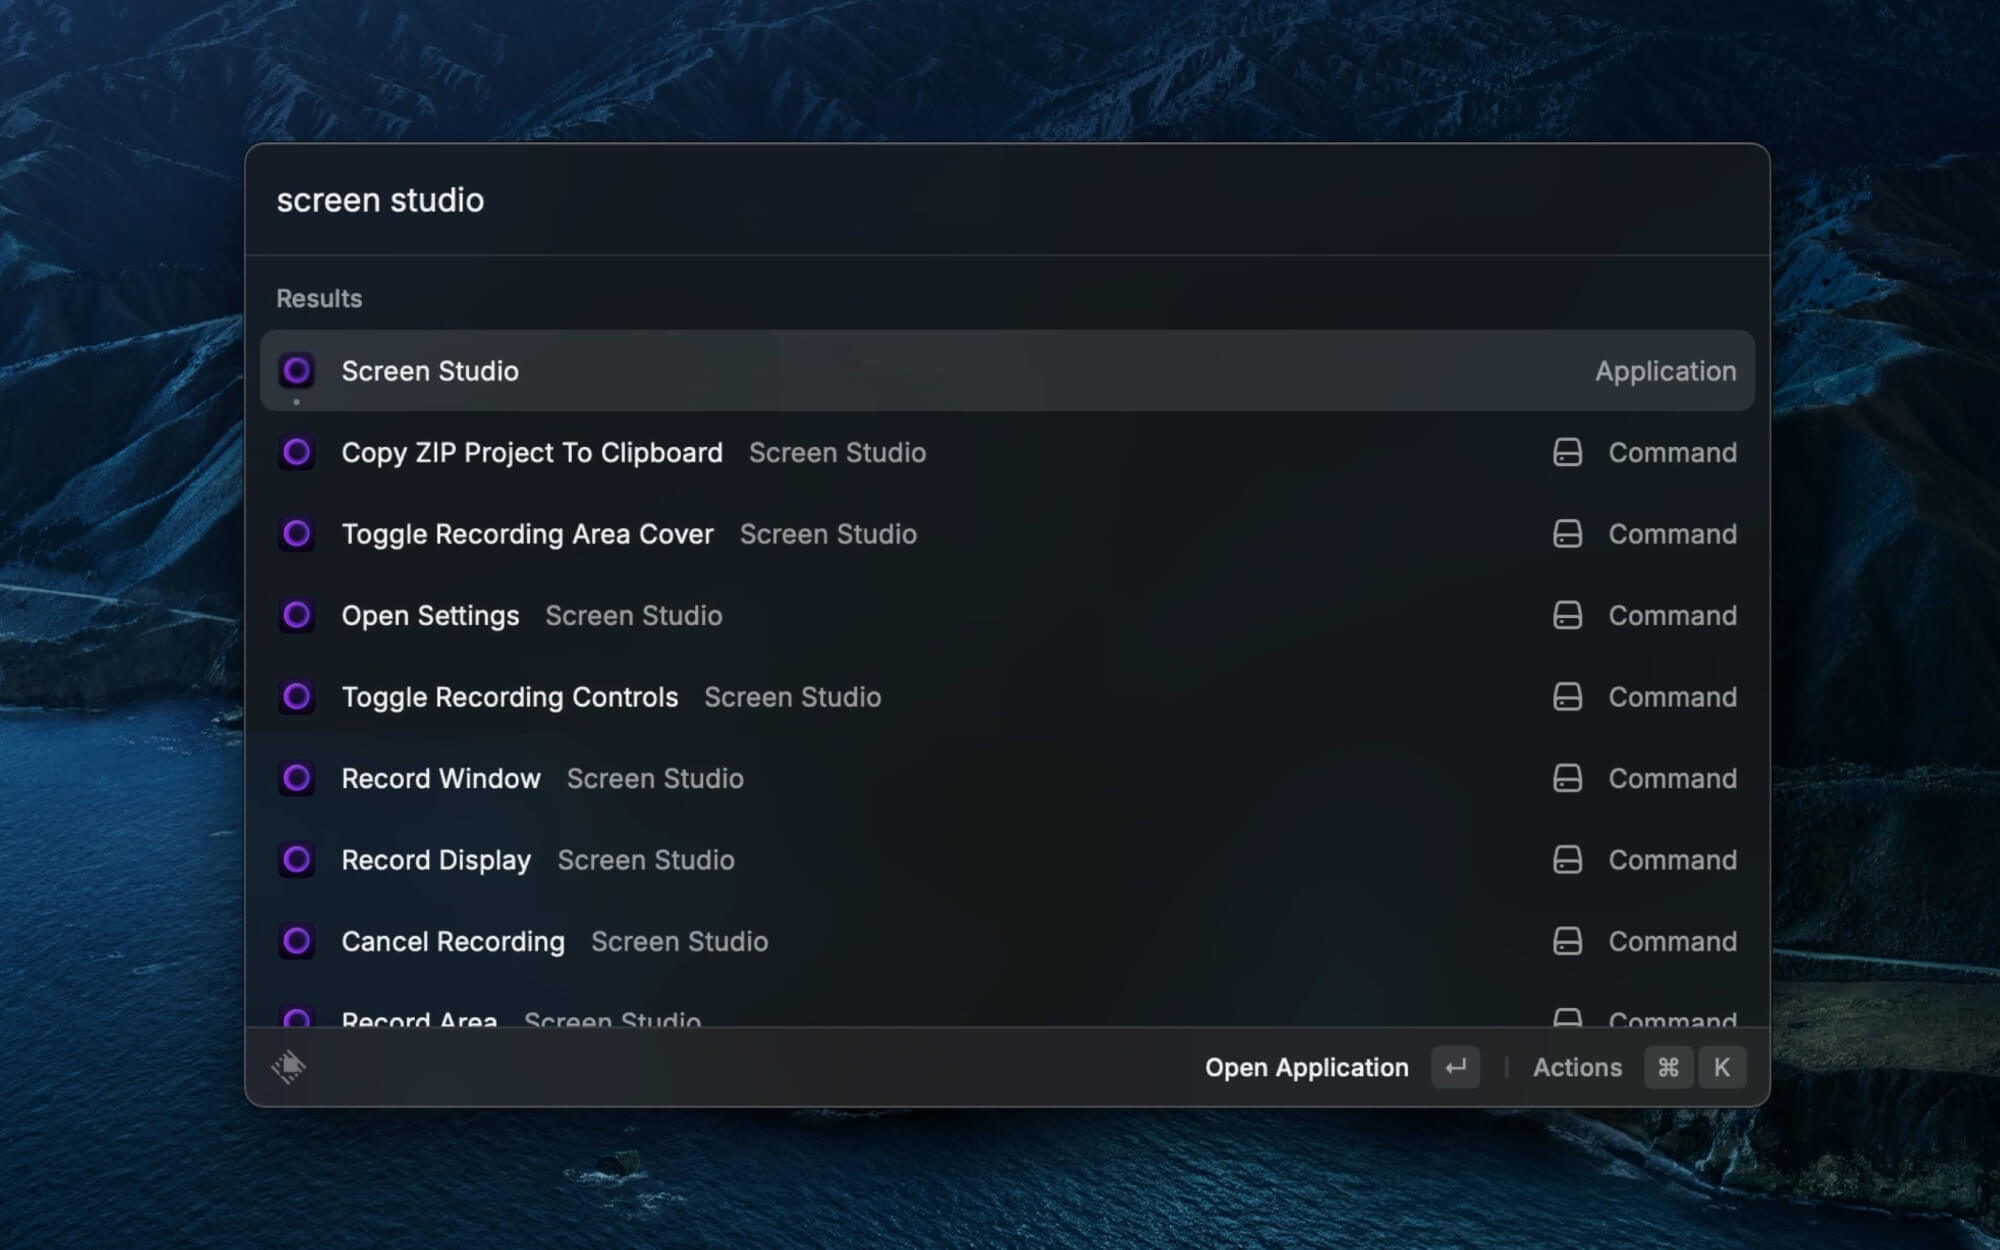Select the Copy ZIP Project To Clipboard command

(1007, 453)
